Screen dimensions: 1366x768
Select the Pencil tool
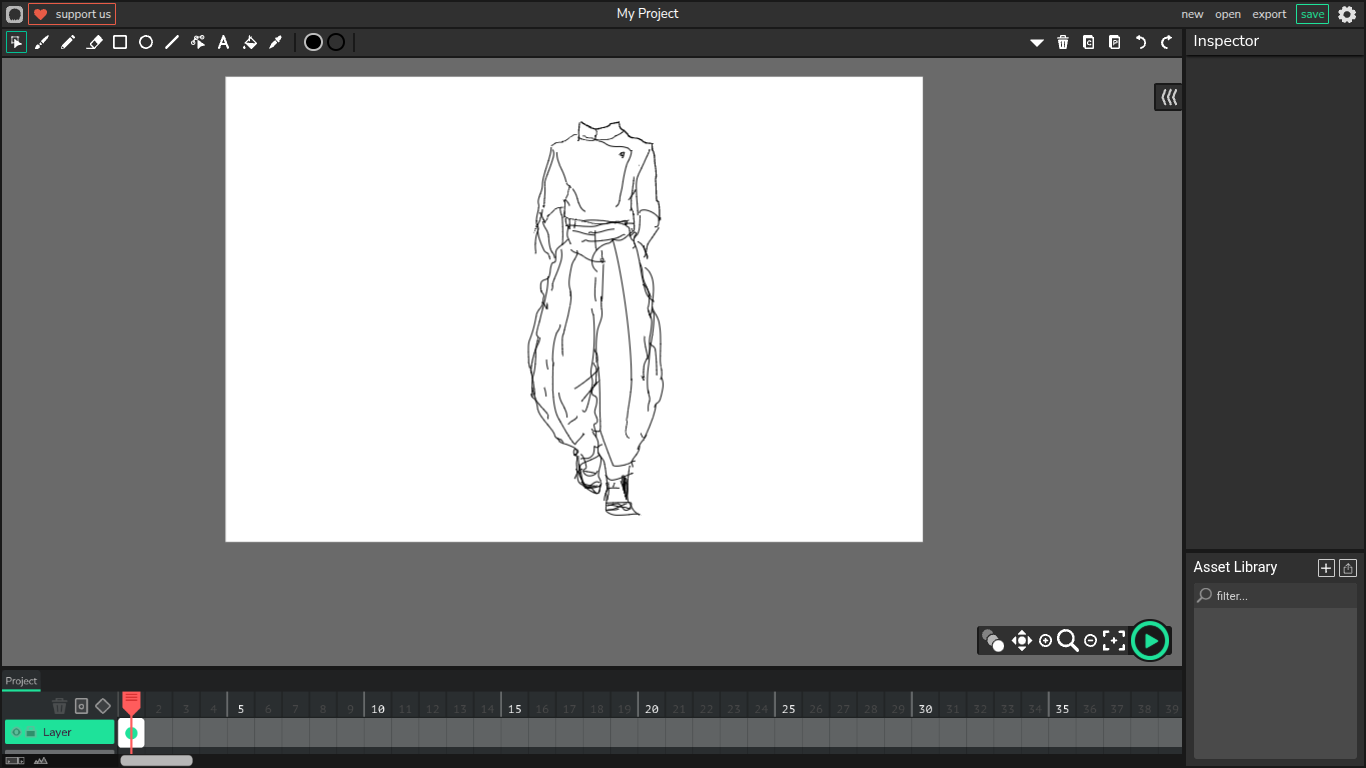(68, 42)
